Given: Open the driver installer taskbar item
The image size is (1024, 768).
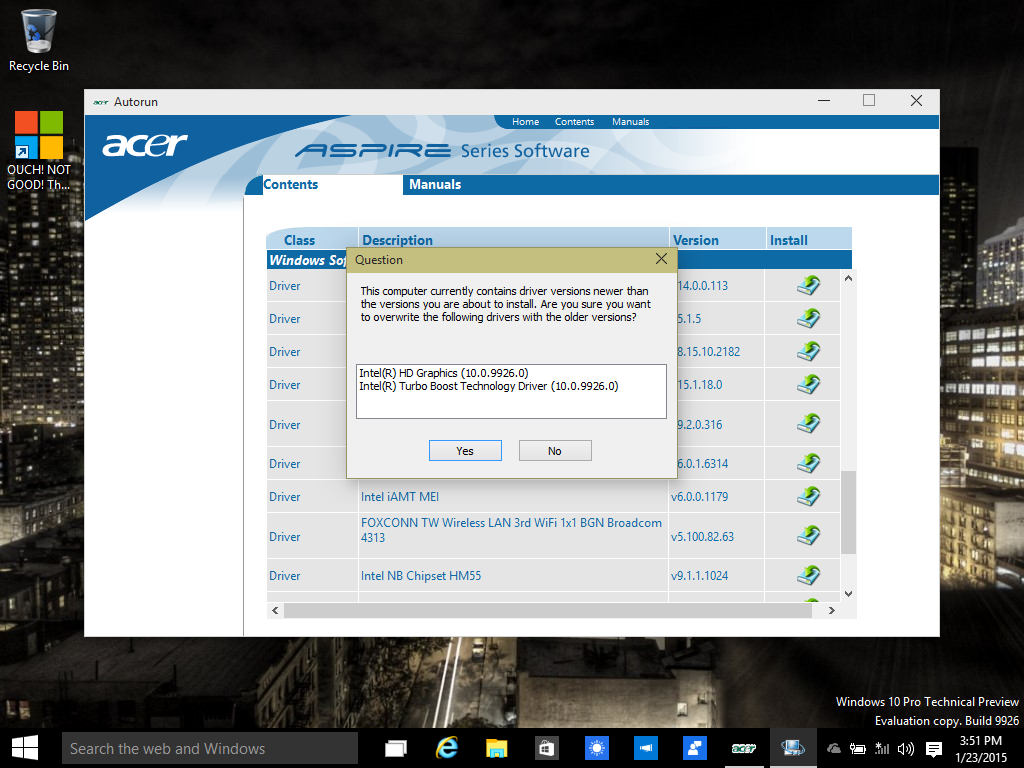Looking at the screenshot, I should [793, 748].
